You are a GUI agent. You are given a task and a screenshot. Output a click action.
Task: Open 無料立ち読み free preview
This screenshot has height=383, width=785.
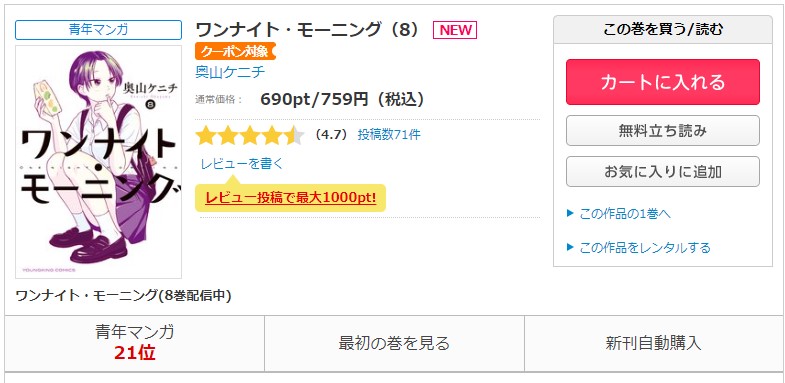point(663,131)
